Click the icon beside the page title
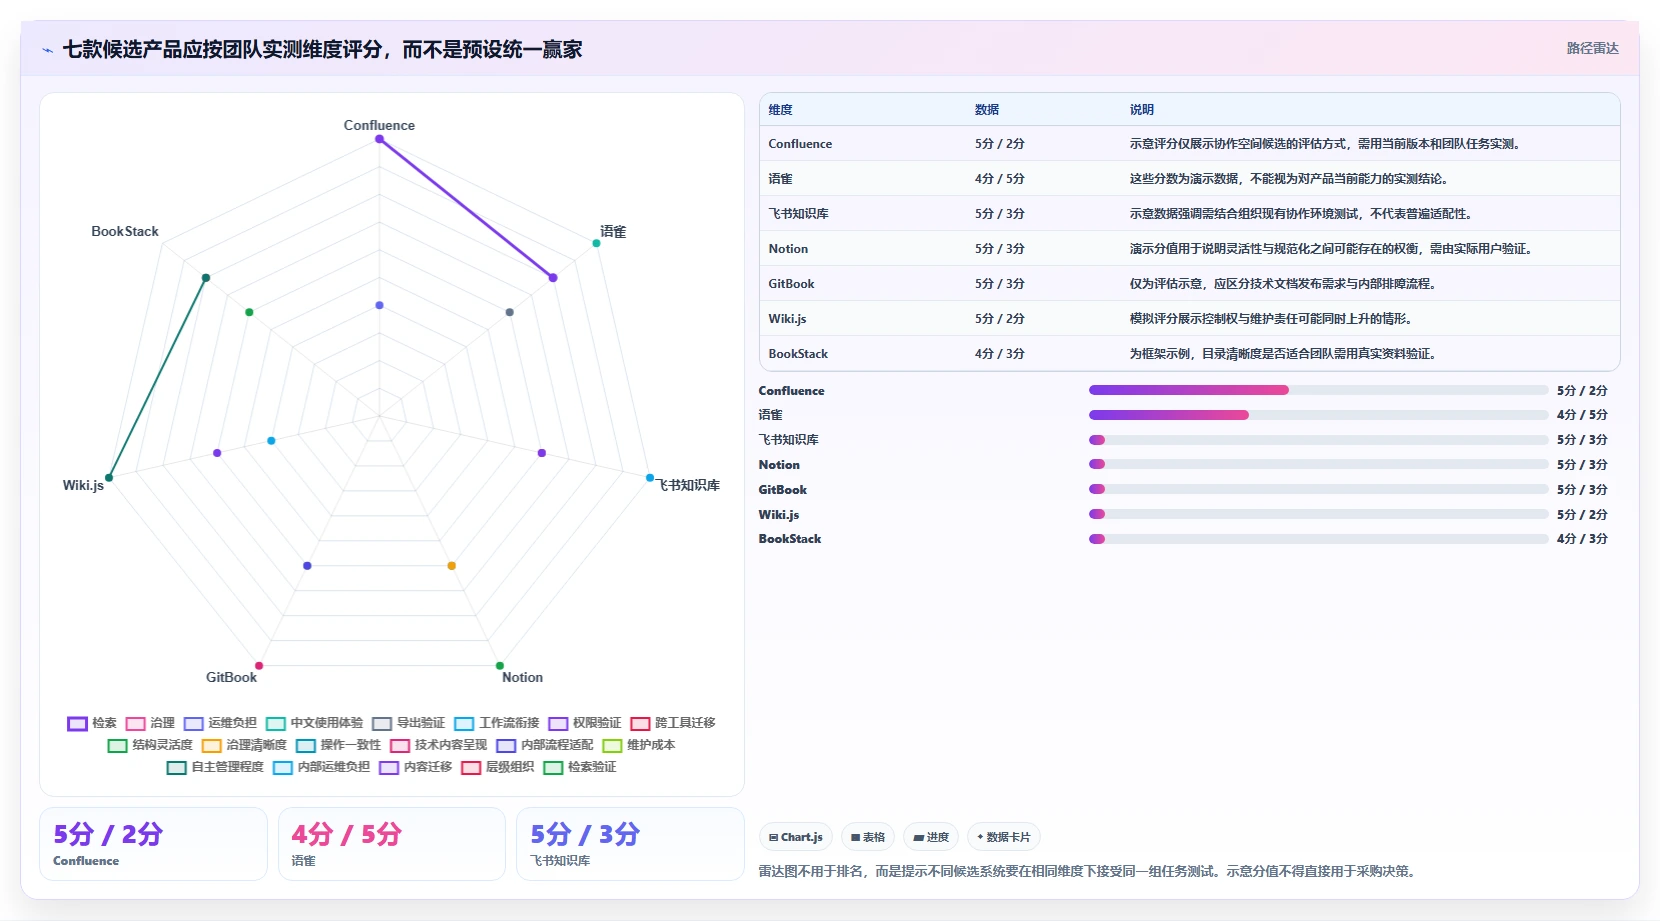Screen dimensions: 1660x921 [47, 50]
